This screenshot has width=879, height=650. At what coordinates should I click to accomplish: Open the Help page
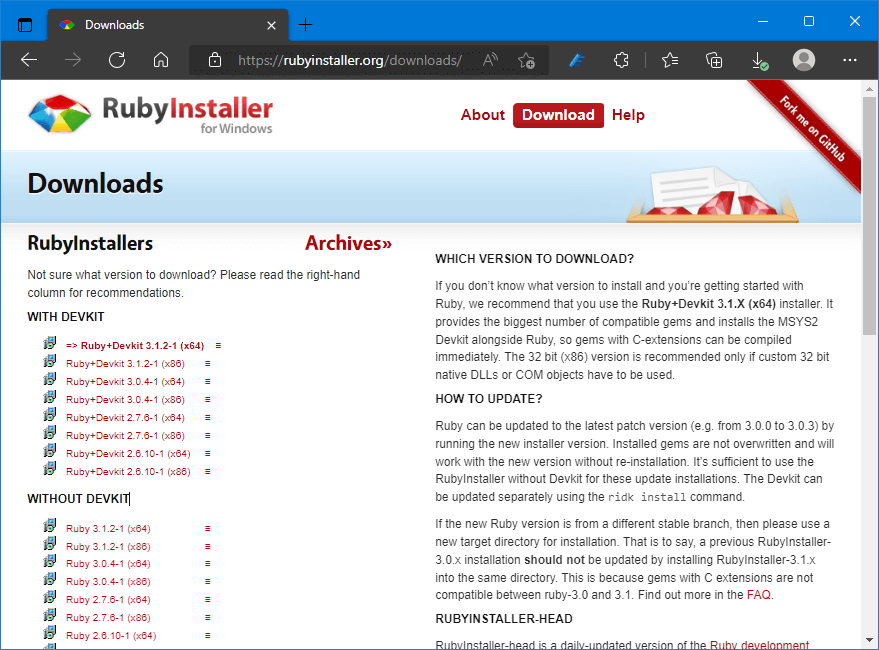(x=628, y=115)
